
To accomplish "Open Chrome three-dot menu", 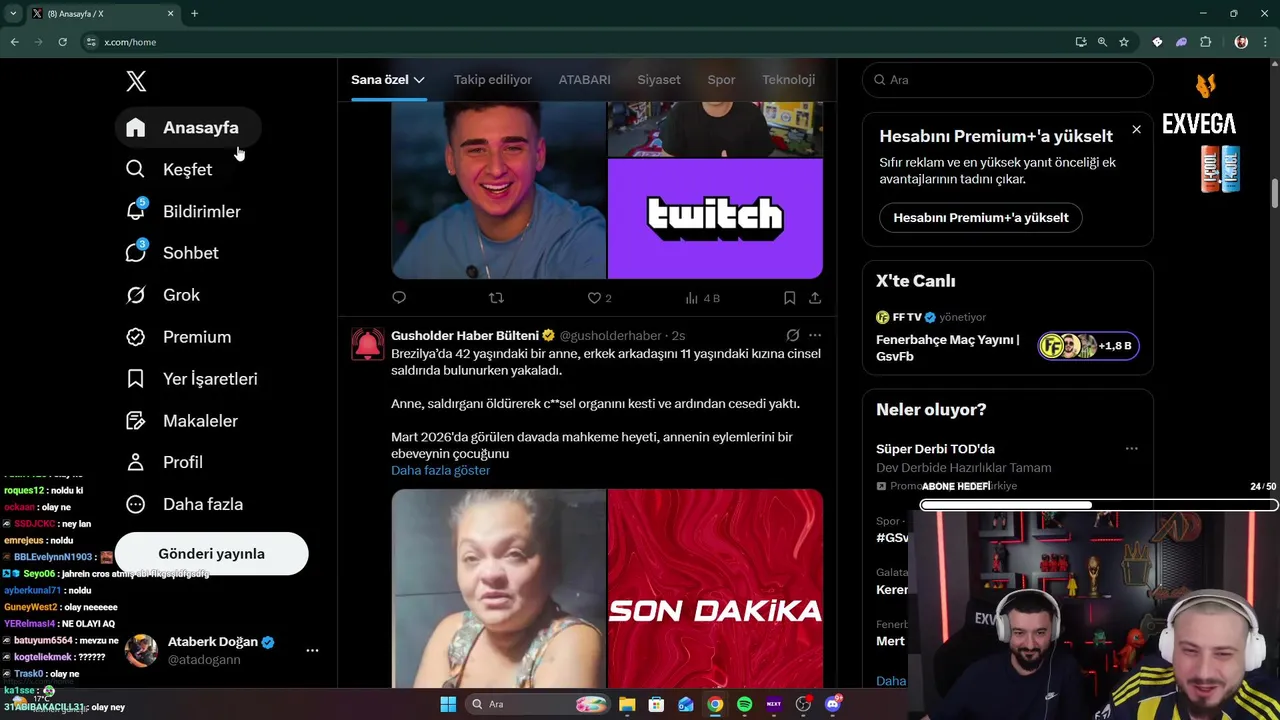I will [x=1266, y=42].
